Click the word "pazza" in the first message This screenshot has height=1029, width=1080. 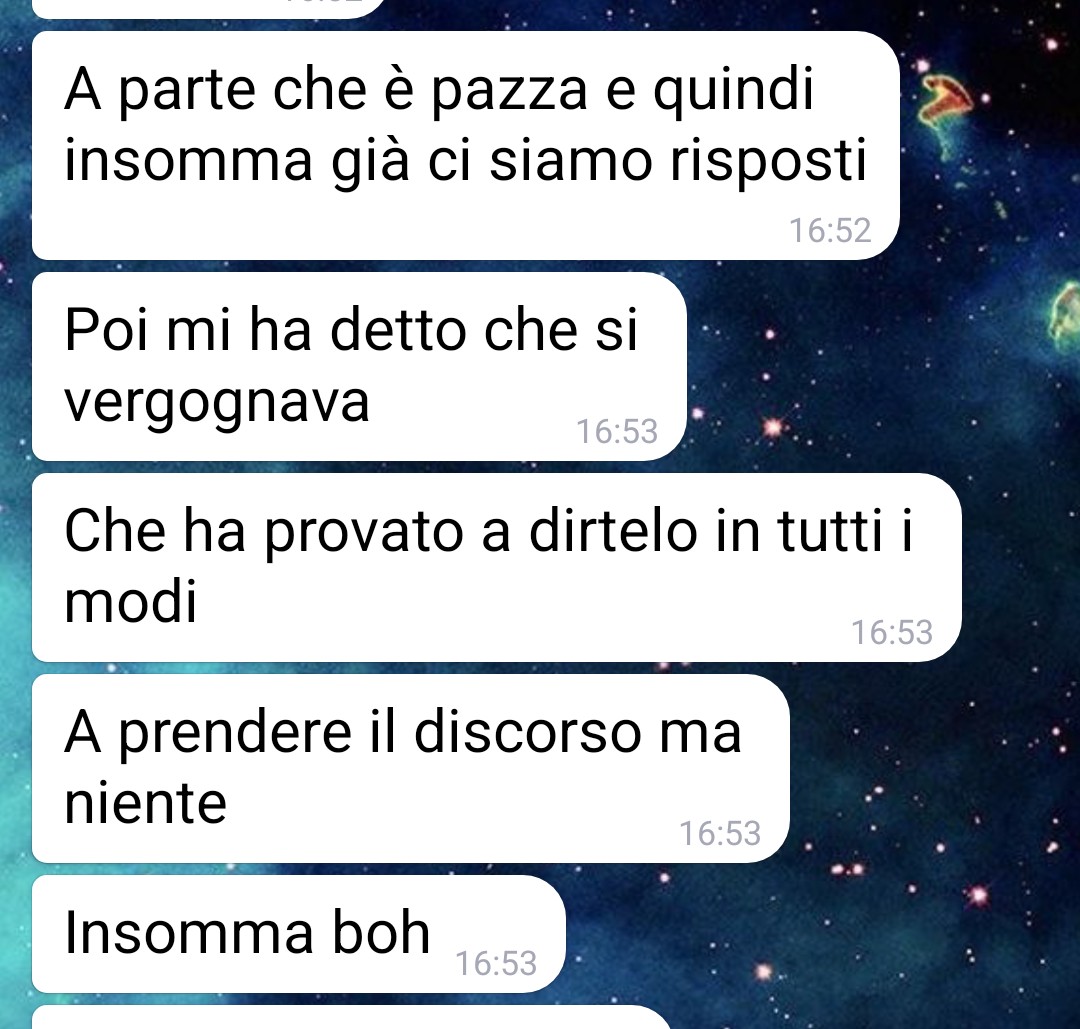tap(510, 93)
